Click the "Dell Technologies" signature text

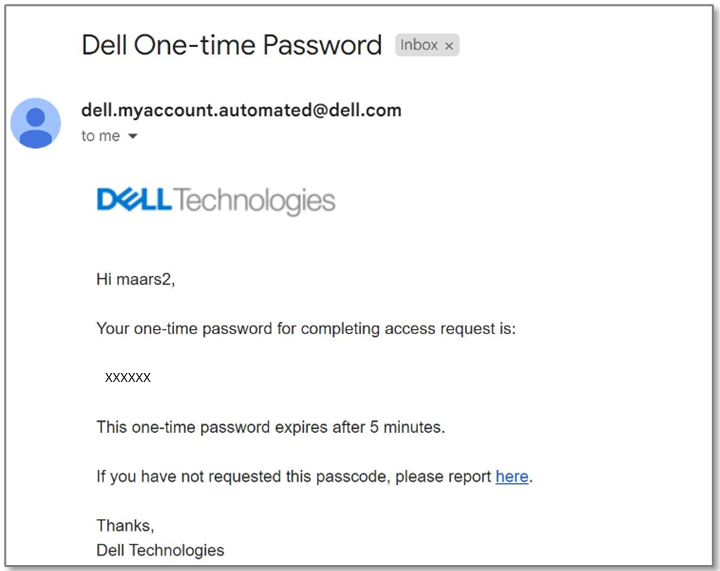160,550
